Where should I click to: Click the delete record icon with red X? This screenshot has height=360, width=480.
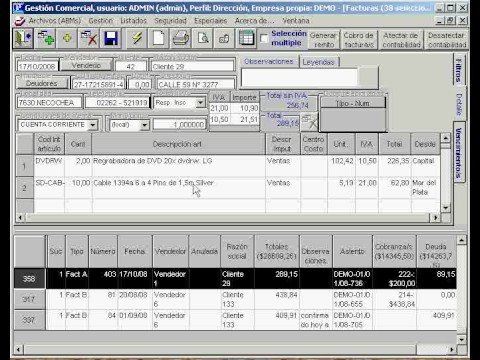(89, 38)
